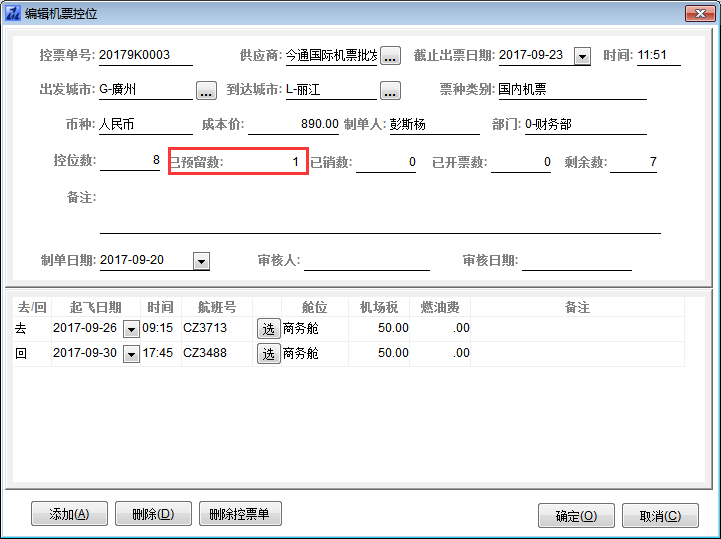
Task: Expand date dropdown for 2017-09-26 flight row
Action: 132,329
